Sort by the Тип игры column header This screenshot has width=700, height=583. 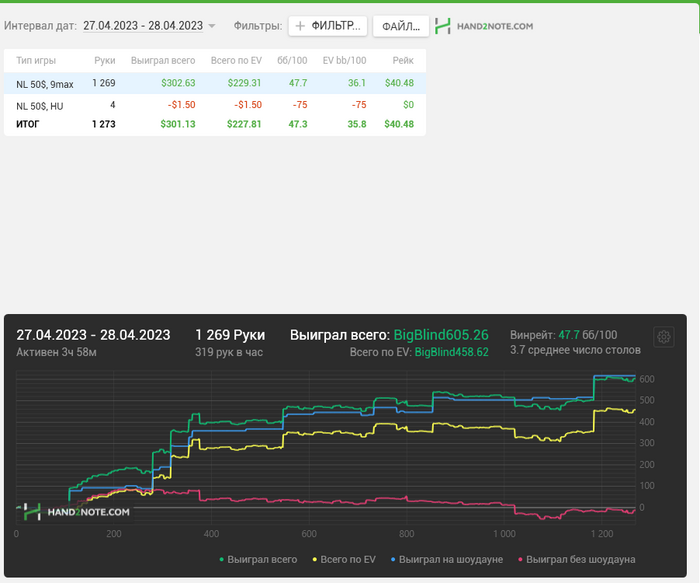tap(36, 60)
